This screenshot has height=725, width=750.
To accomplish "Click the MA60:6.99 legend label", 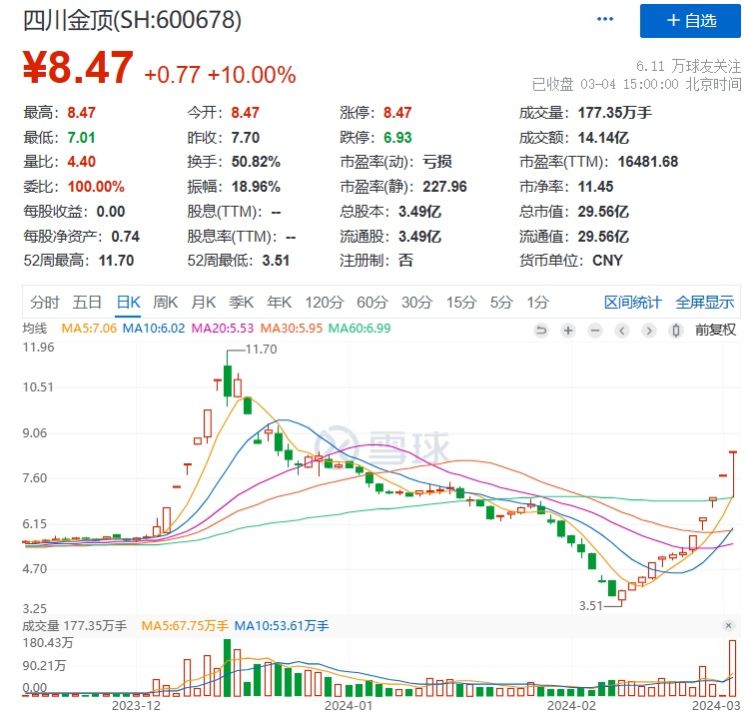I will coord(360,329).
